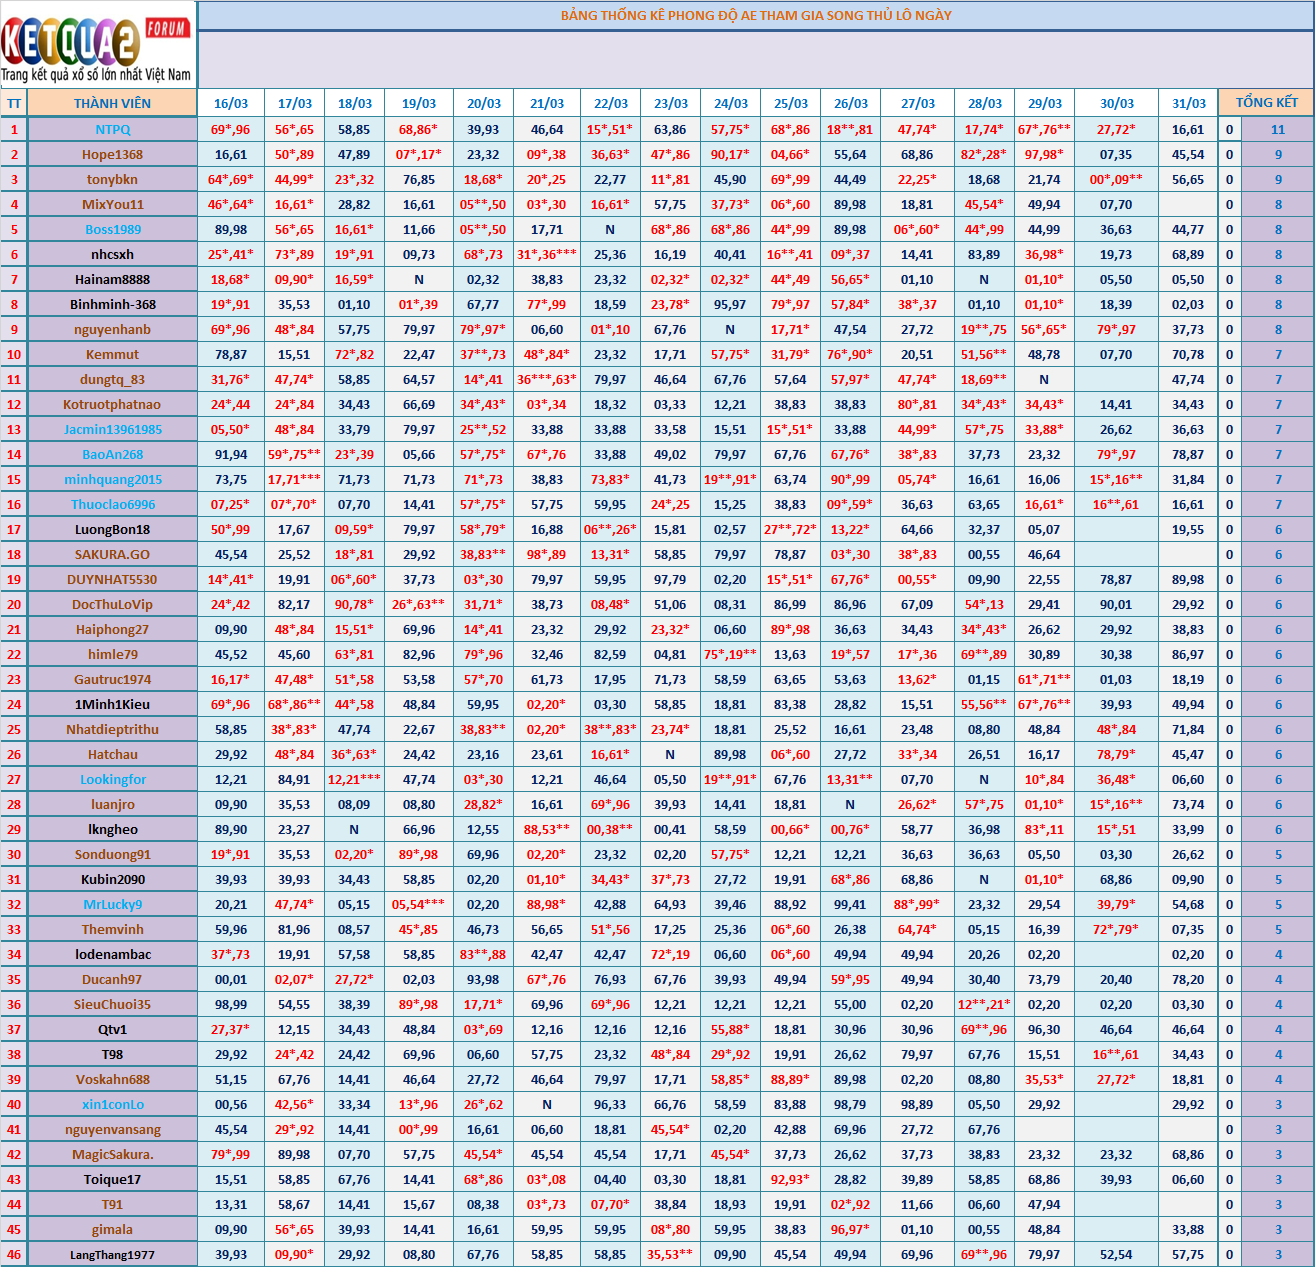The height and width of the screenshot is (1267, 1315).
Task: Click member name 'Voskahn688'
Action: 112,1079
